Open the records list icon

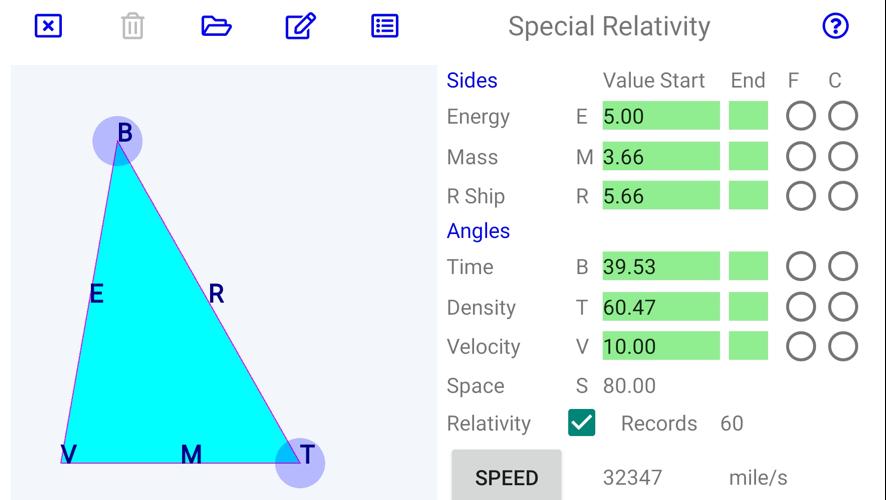pyautogui.click(x=385, y=26)
